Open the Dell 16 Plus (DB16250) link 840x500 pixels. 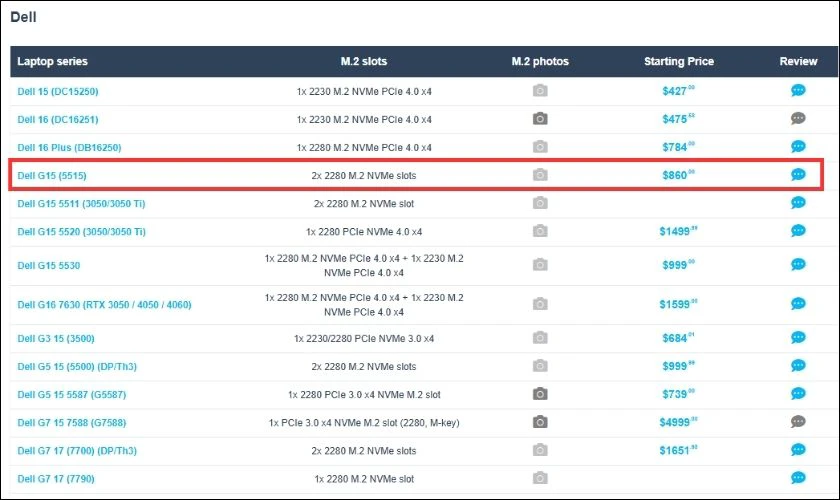69,147
